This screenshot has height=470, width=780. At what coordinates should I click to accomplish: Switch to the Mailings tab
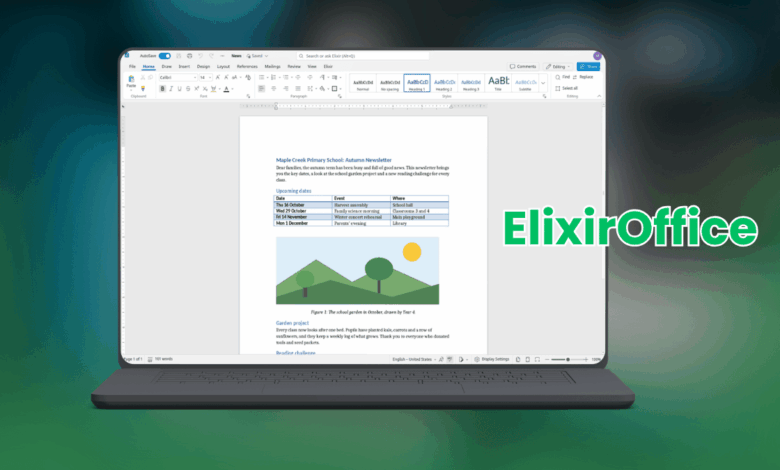[273, 66]
